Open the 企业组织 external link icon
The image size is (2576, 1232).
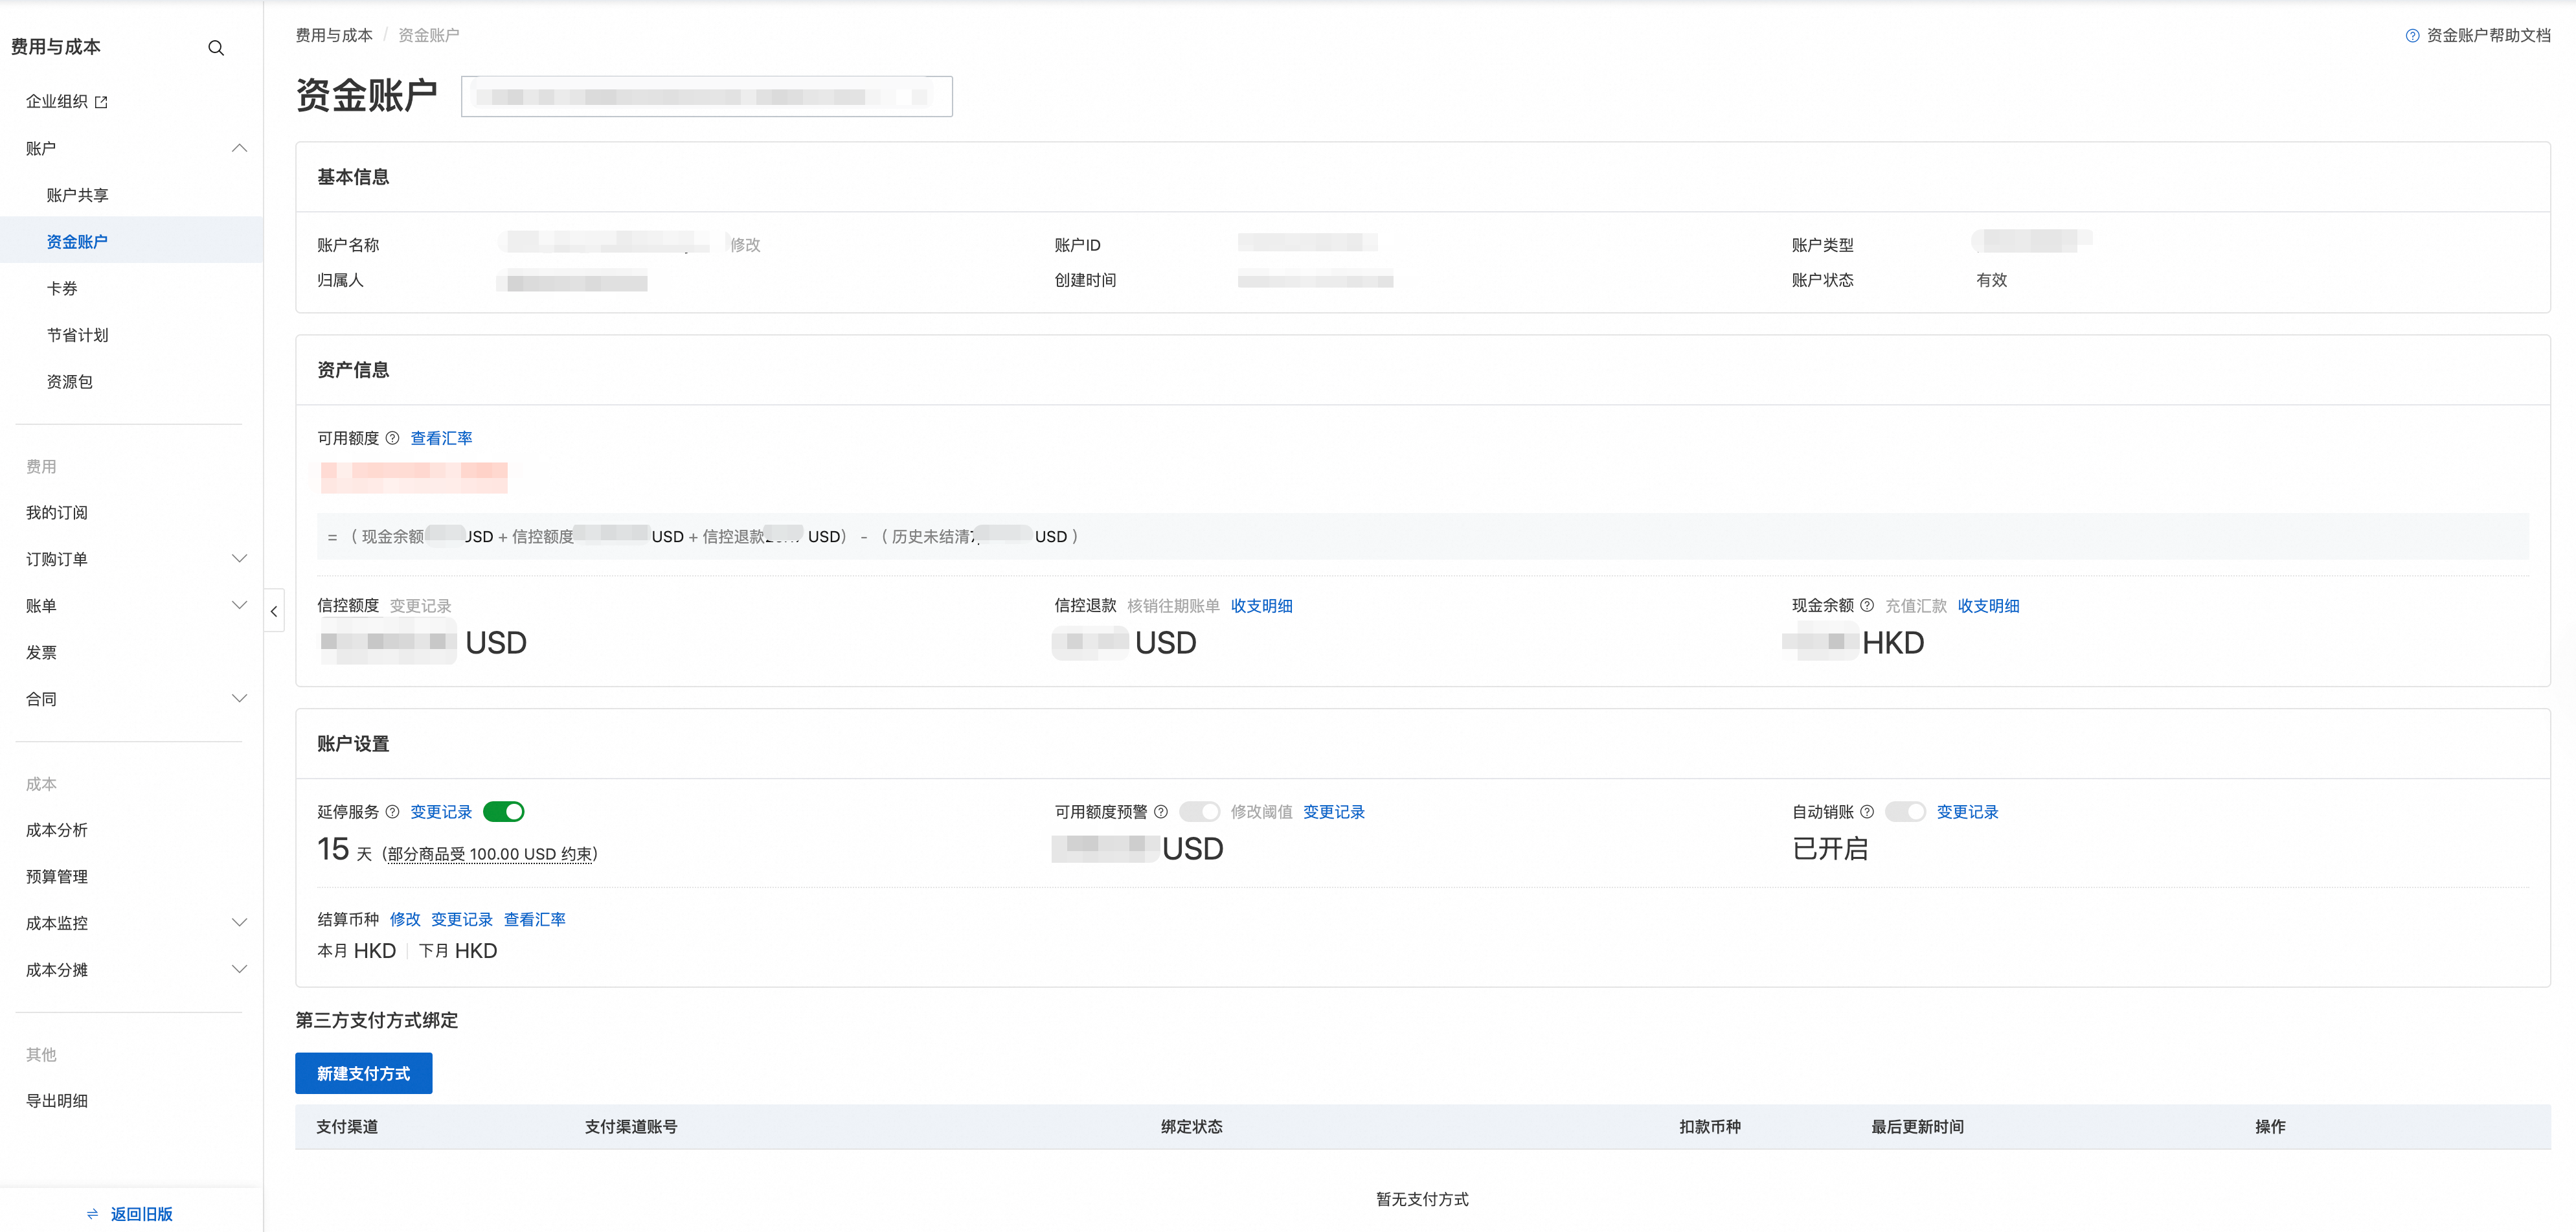[101, 102]
